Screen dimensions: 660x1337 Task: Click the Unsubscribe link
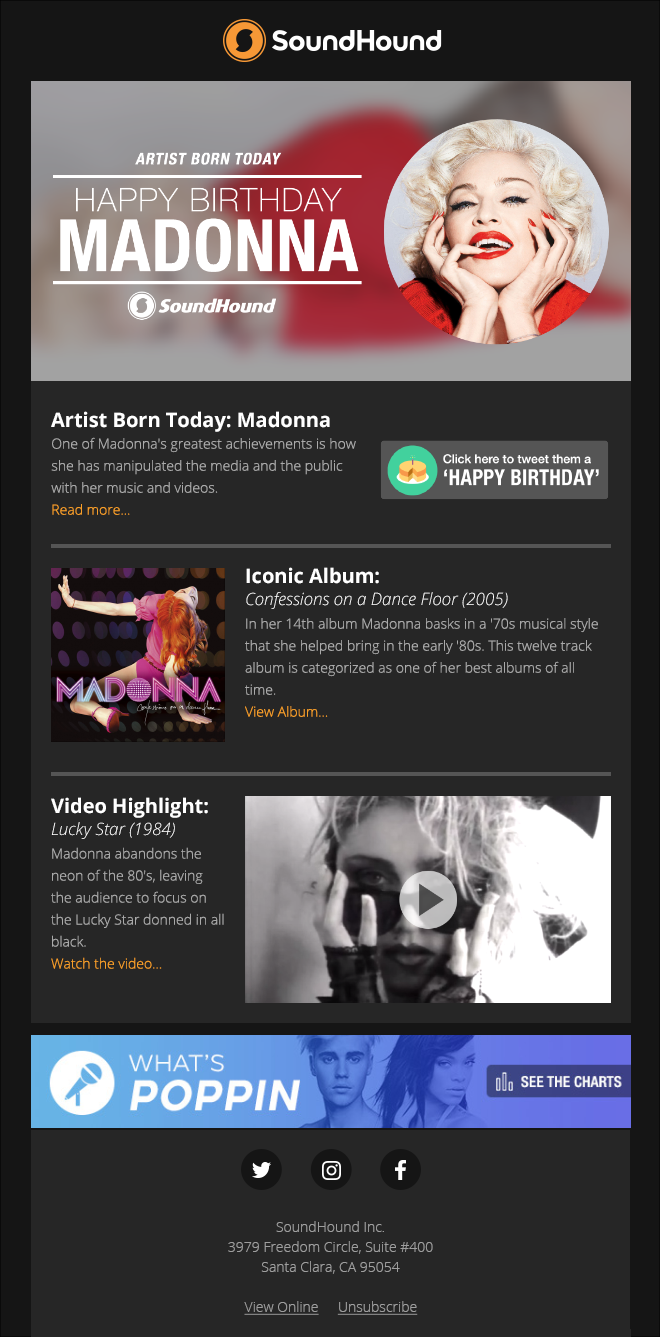[x=377, y=1307]
